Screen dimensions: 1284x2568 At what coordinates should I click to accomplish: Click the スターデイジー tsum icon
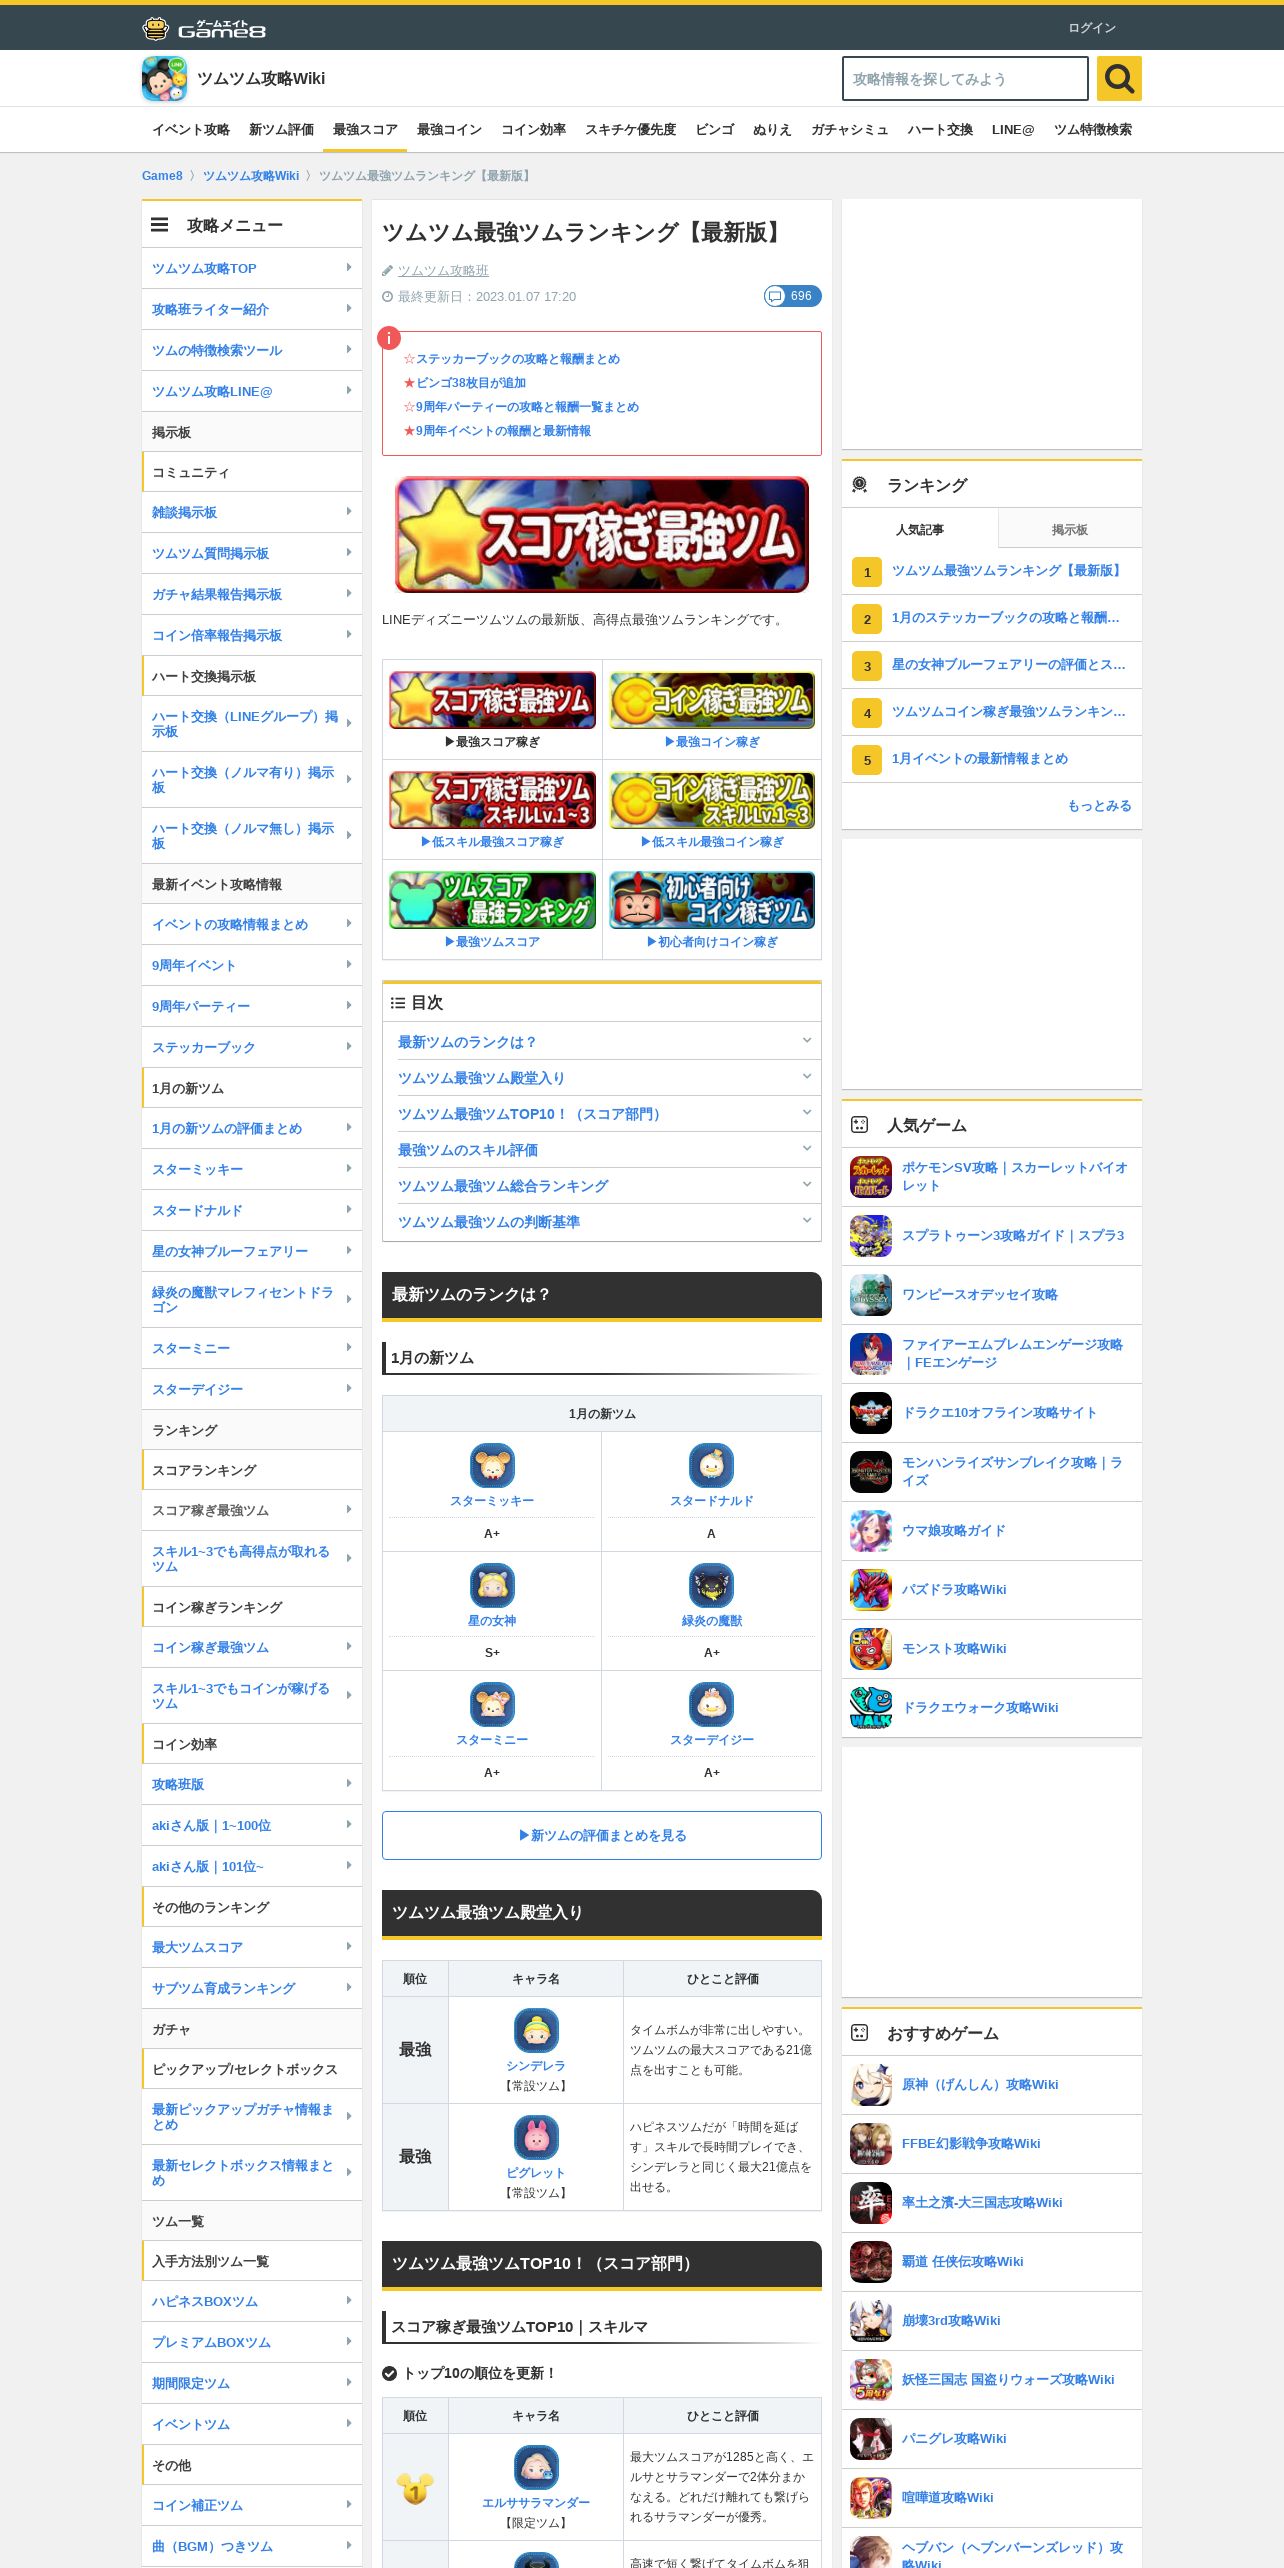pos(711,1704)
